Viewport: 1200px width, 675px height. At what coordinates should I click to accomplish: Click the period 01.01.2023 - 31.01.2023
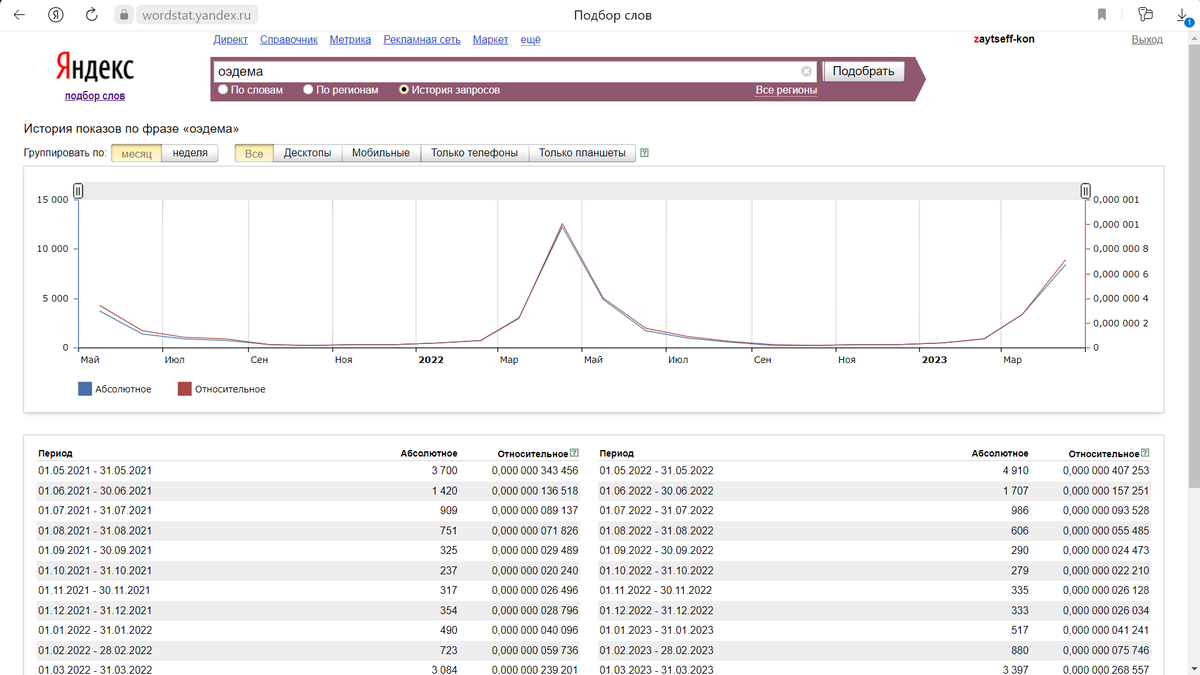(x=657, y=630)
